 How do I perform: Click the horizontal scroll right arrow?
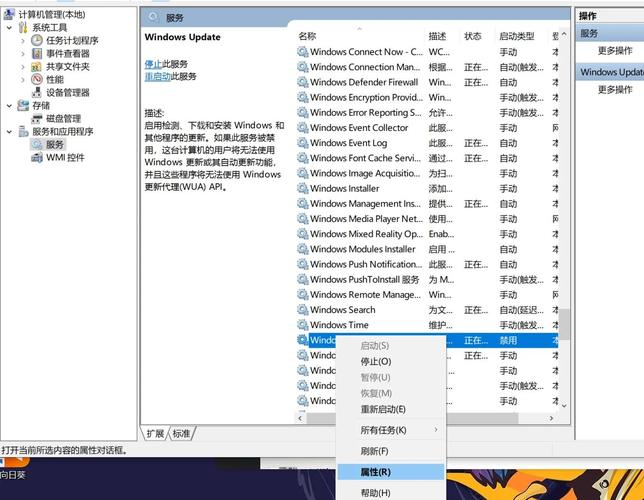click(x=551, y=418)
